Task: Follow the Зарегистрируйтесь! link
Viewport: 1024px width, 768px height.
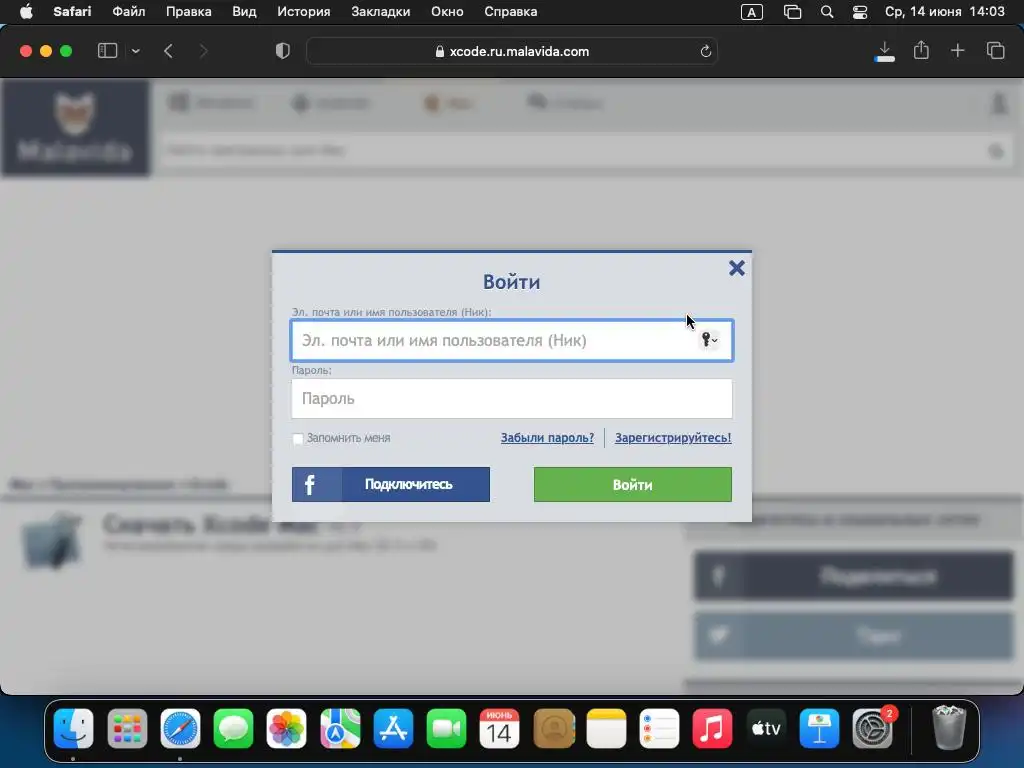Action: pyautogui.click(x=673, y=438)
